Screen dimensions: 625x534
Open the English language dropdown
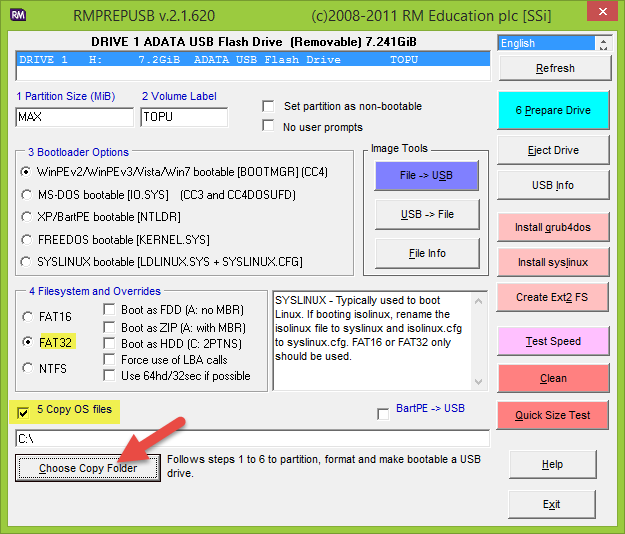click(x=546, y=43)
